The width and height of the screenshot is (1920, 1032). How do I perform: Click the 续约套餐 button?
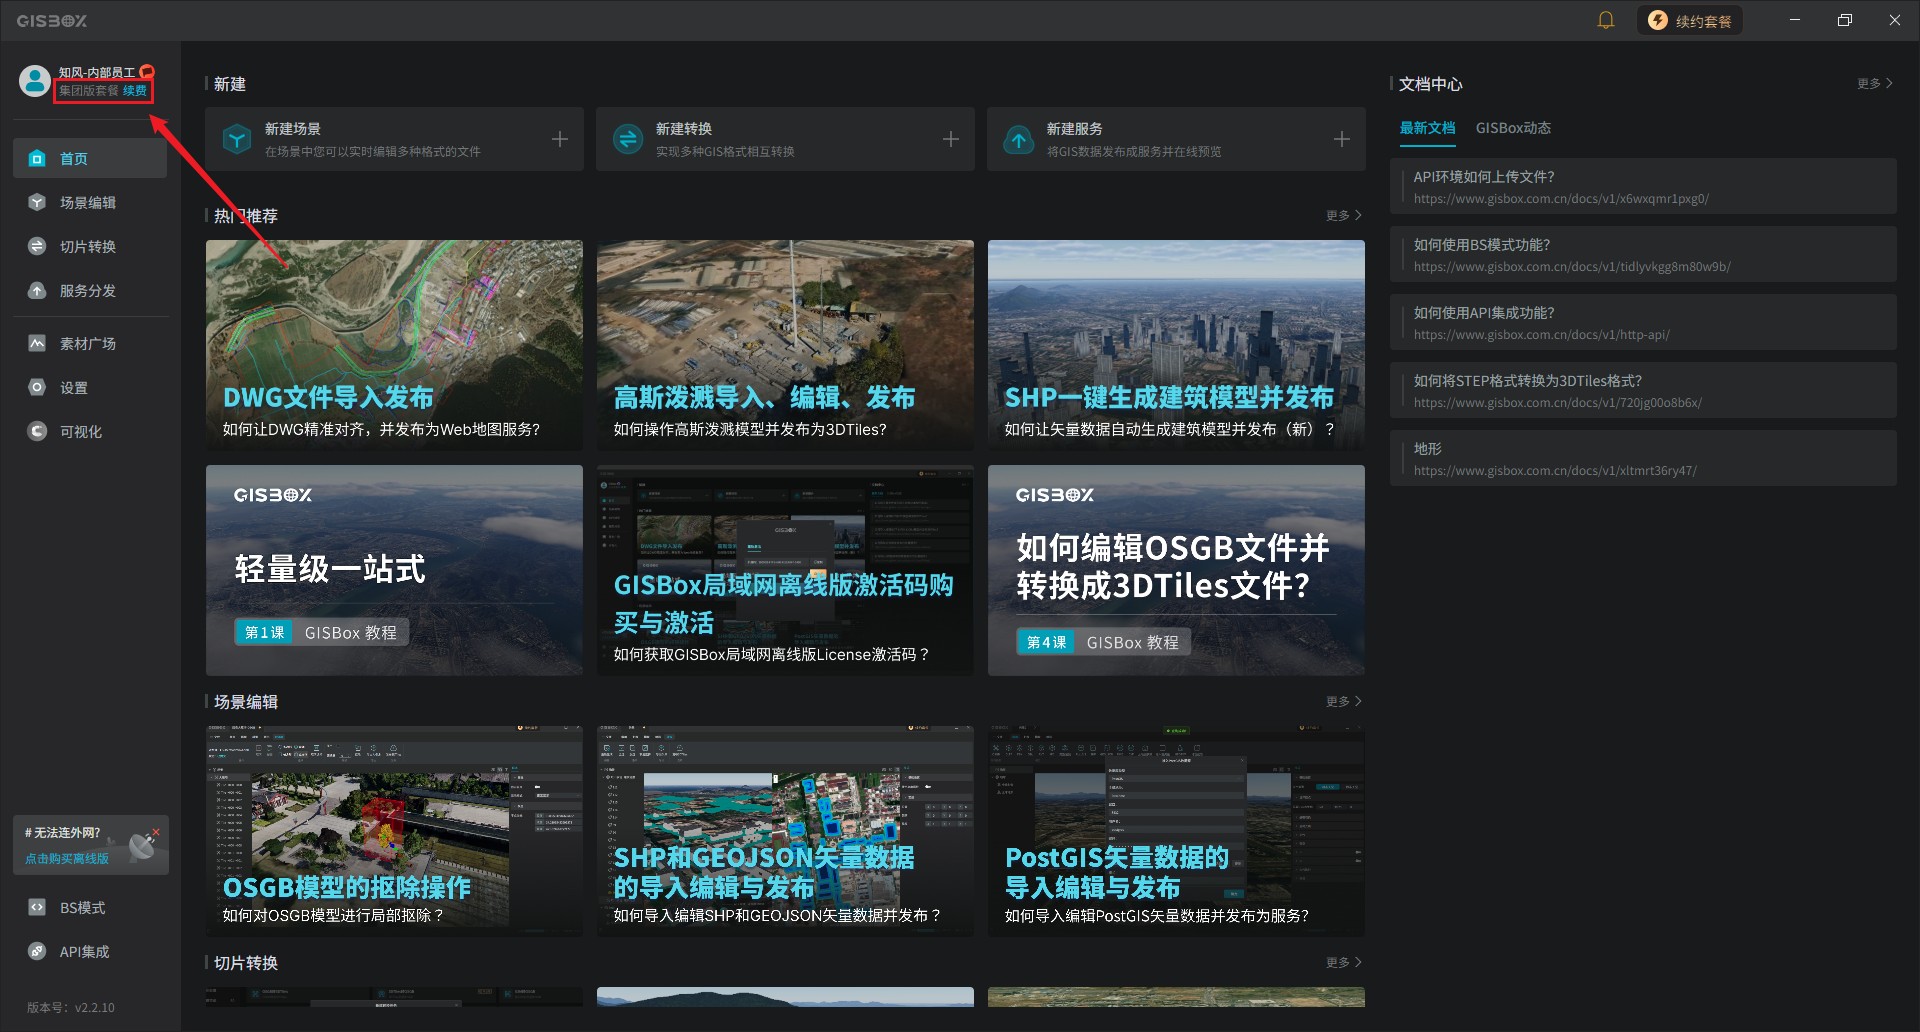coord(1690,20)
